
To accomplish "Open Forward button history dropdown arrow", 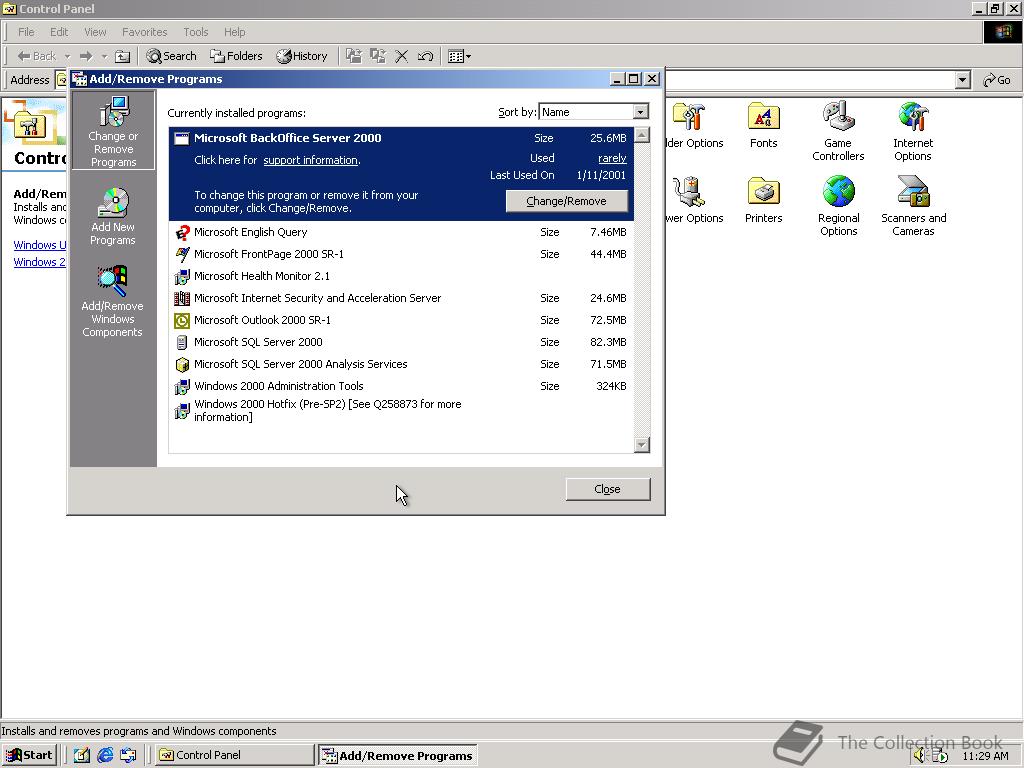I will [104, 56].
